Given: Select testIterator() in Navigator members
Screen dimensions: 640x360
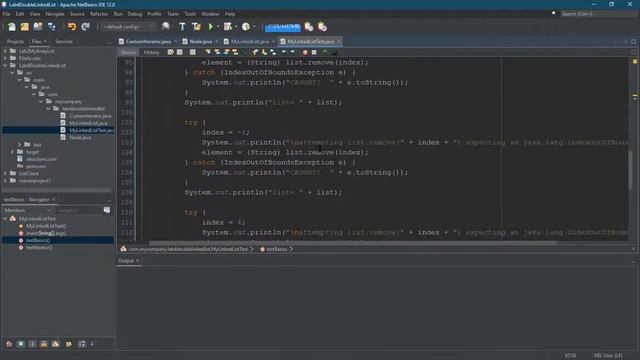Looking at the screenshot, I should coord(39,247).
